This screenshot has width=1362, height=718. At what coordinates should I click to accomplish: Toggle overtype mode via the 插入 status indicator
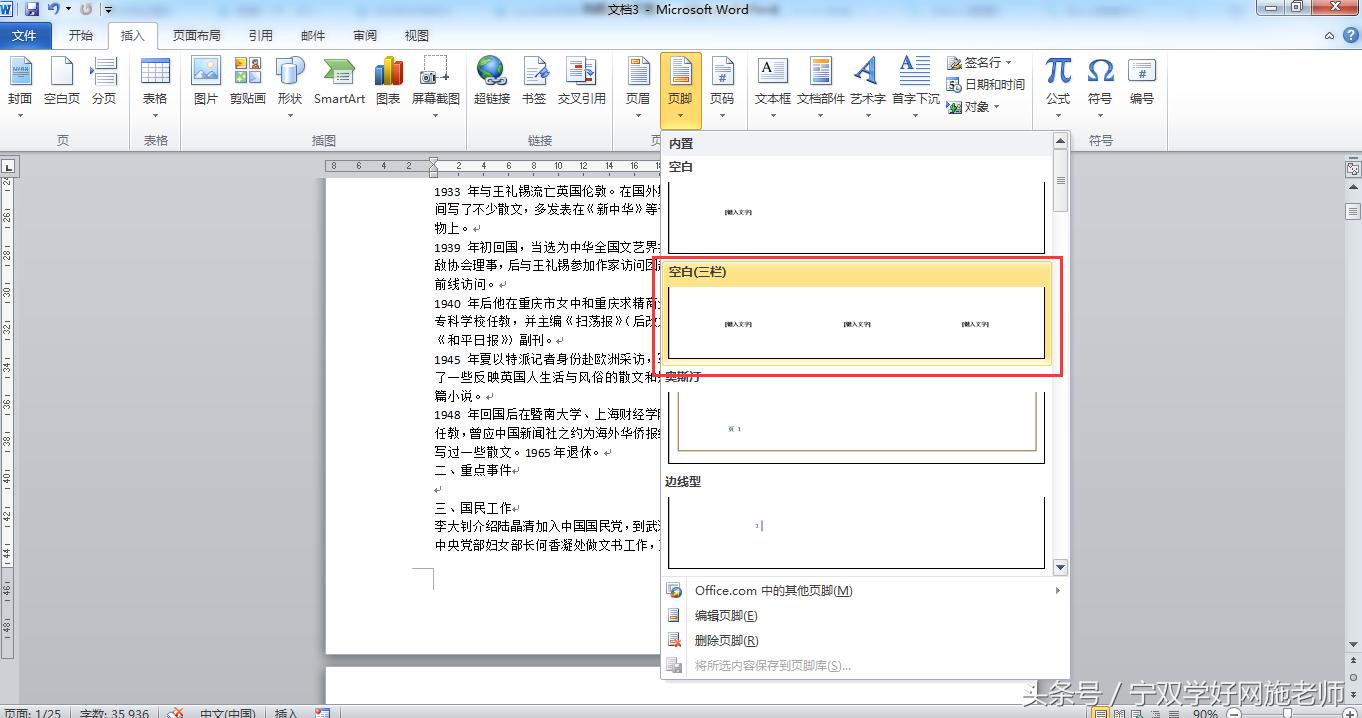pyautogui.click(x=285, y=713)
